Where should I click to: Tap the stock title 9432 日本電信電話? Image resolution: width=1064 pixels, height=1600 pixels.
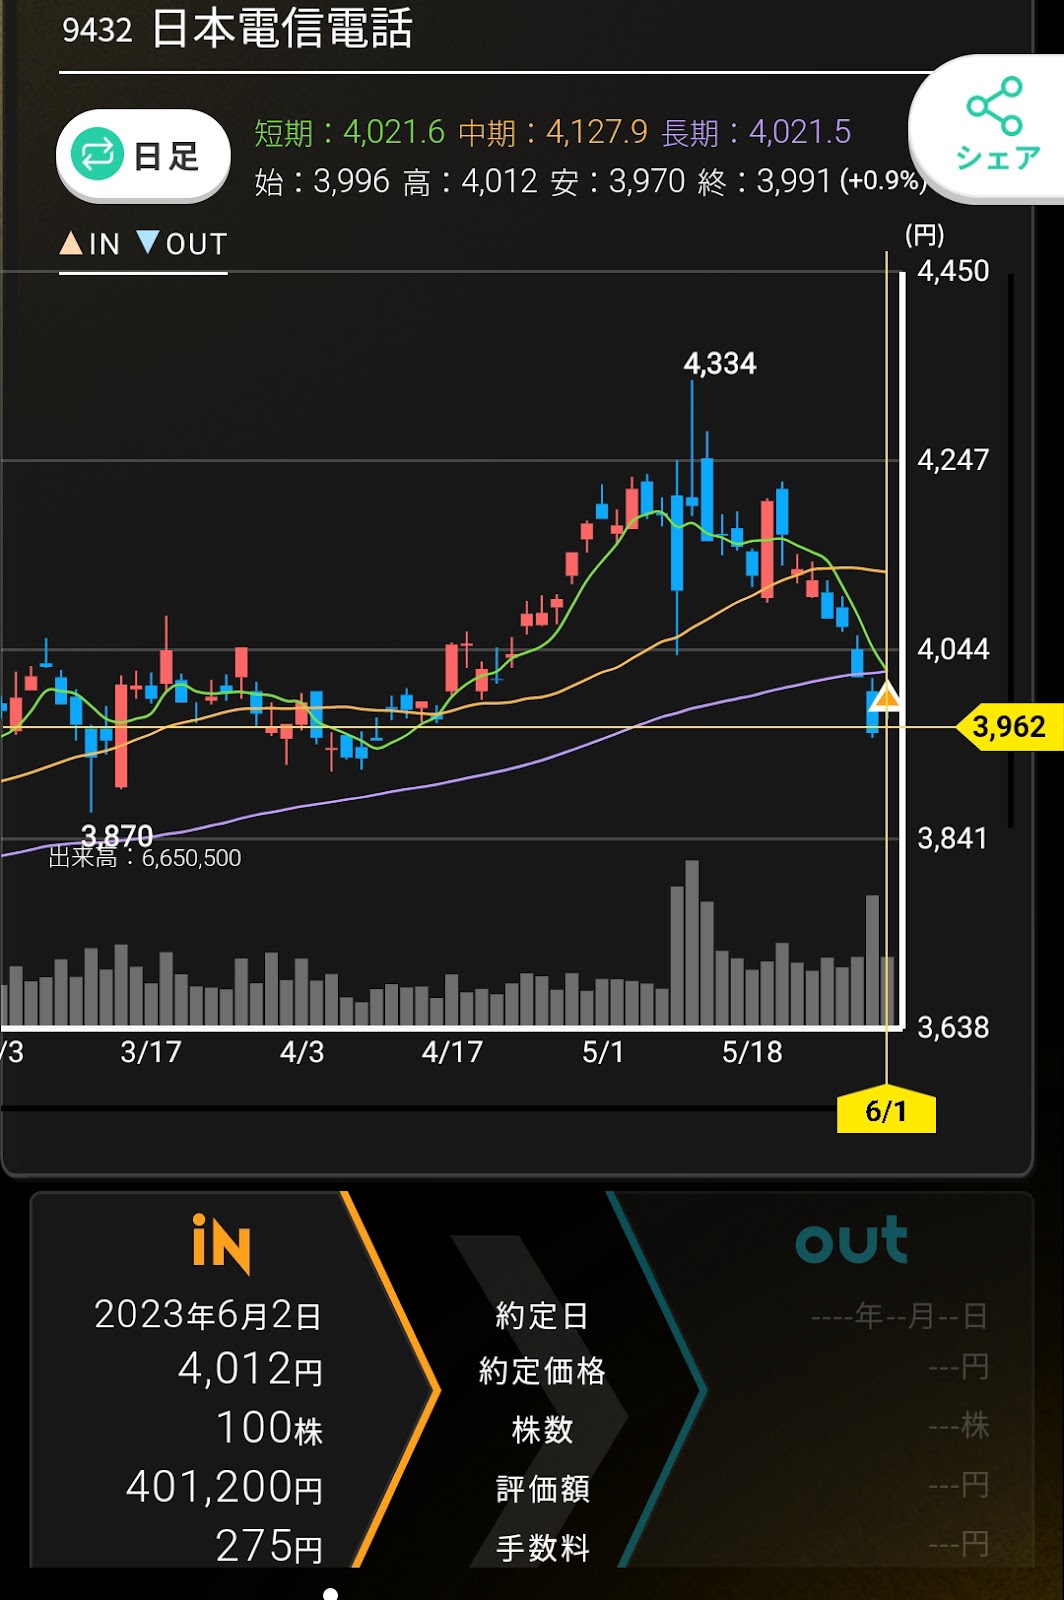pyautogui.click(x=237, y=29)
